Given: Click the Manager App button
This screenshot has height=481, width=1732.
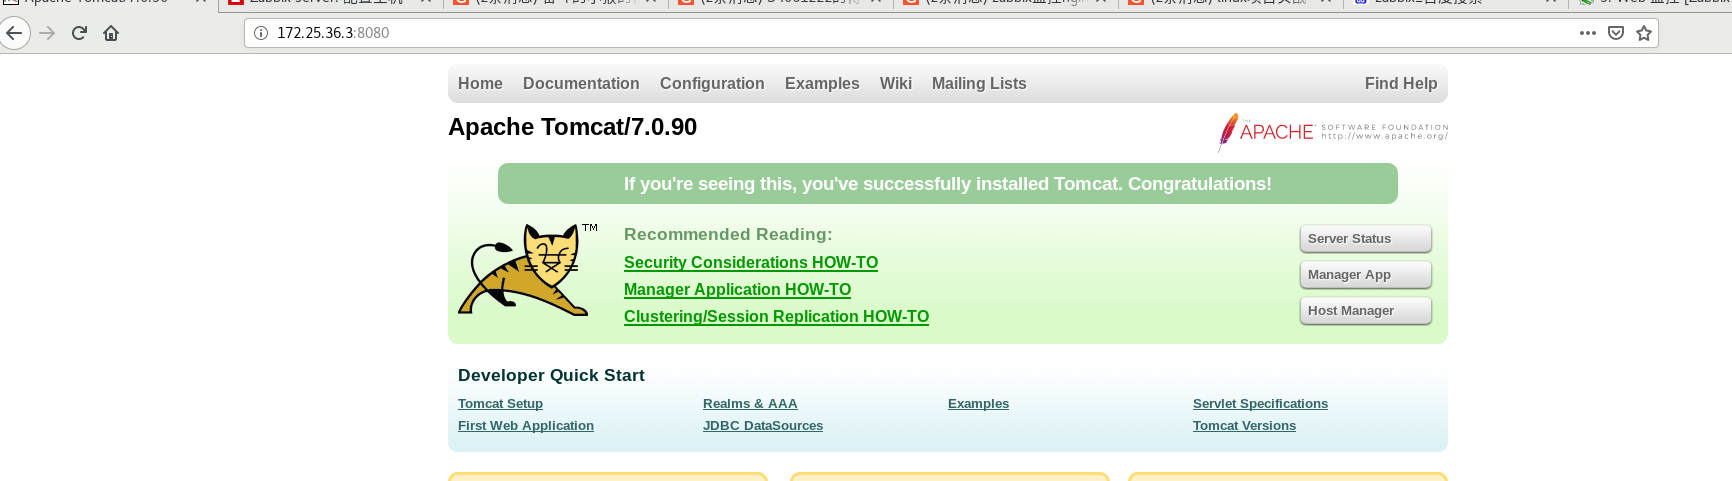Looking at the screenshot, I should coord(1365,275).
